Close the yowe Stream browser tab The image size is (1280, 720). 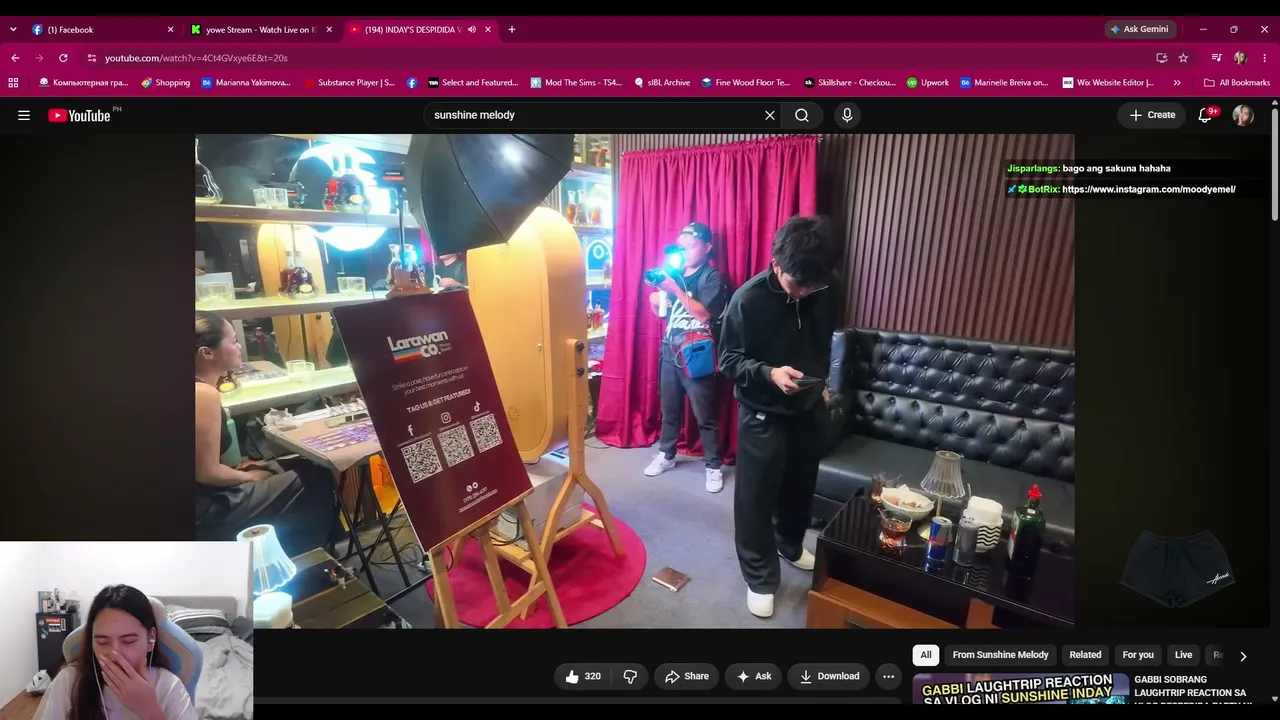pyautogui.click(x=329, y=29)
